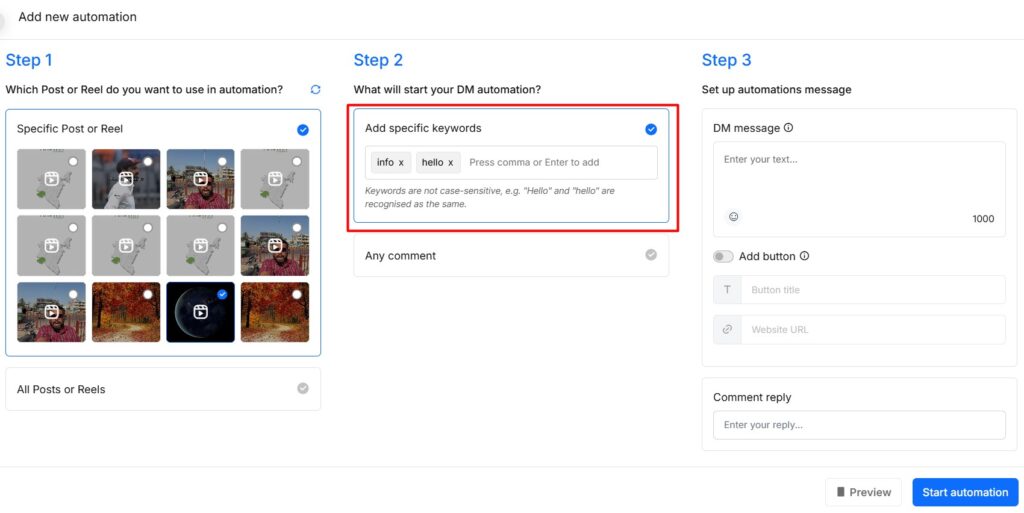
Task: Open the emoji picker in DM message
Action: (x=733, y=217)
